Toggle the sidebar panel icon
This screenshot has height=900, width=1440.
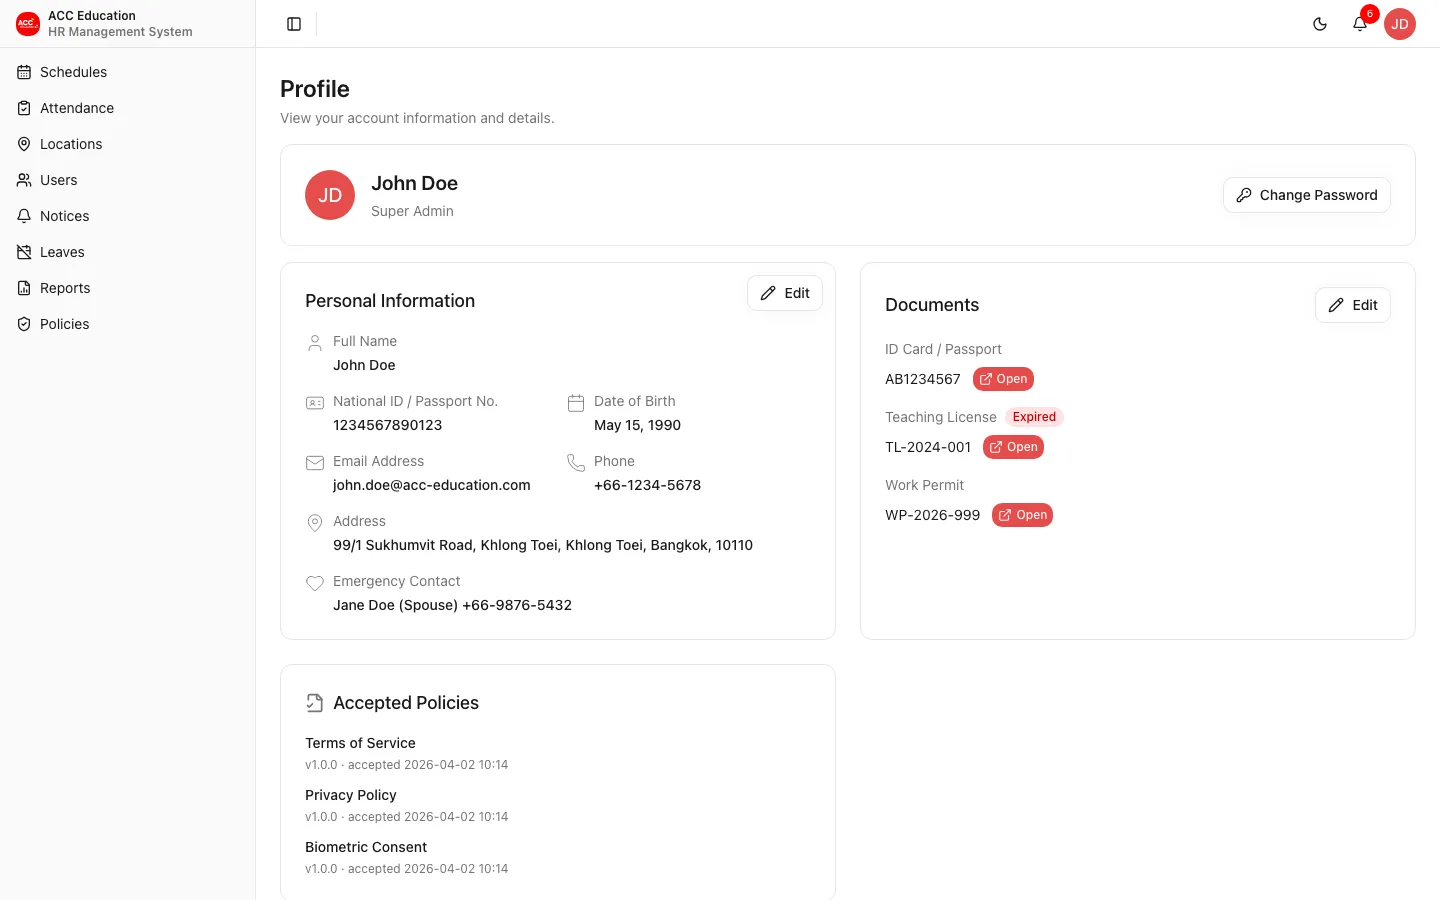pos(294,24)
